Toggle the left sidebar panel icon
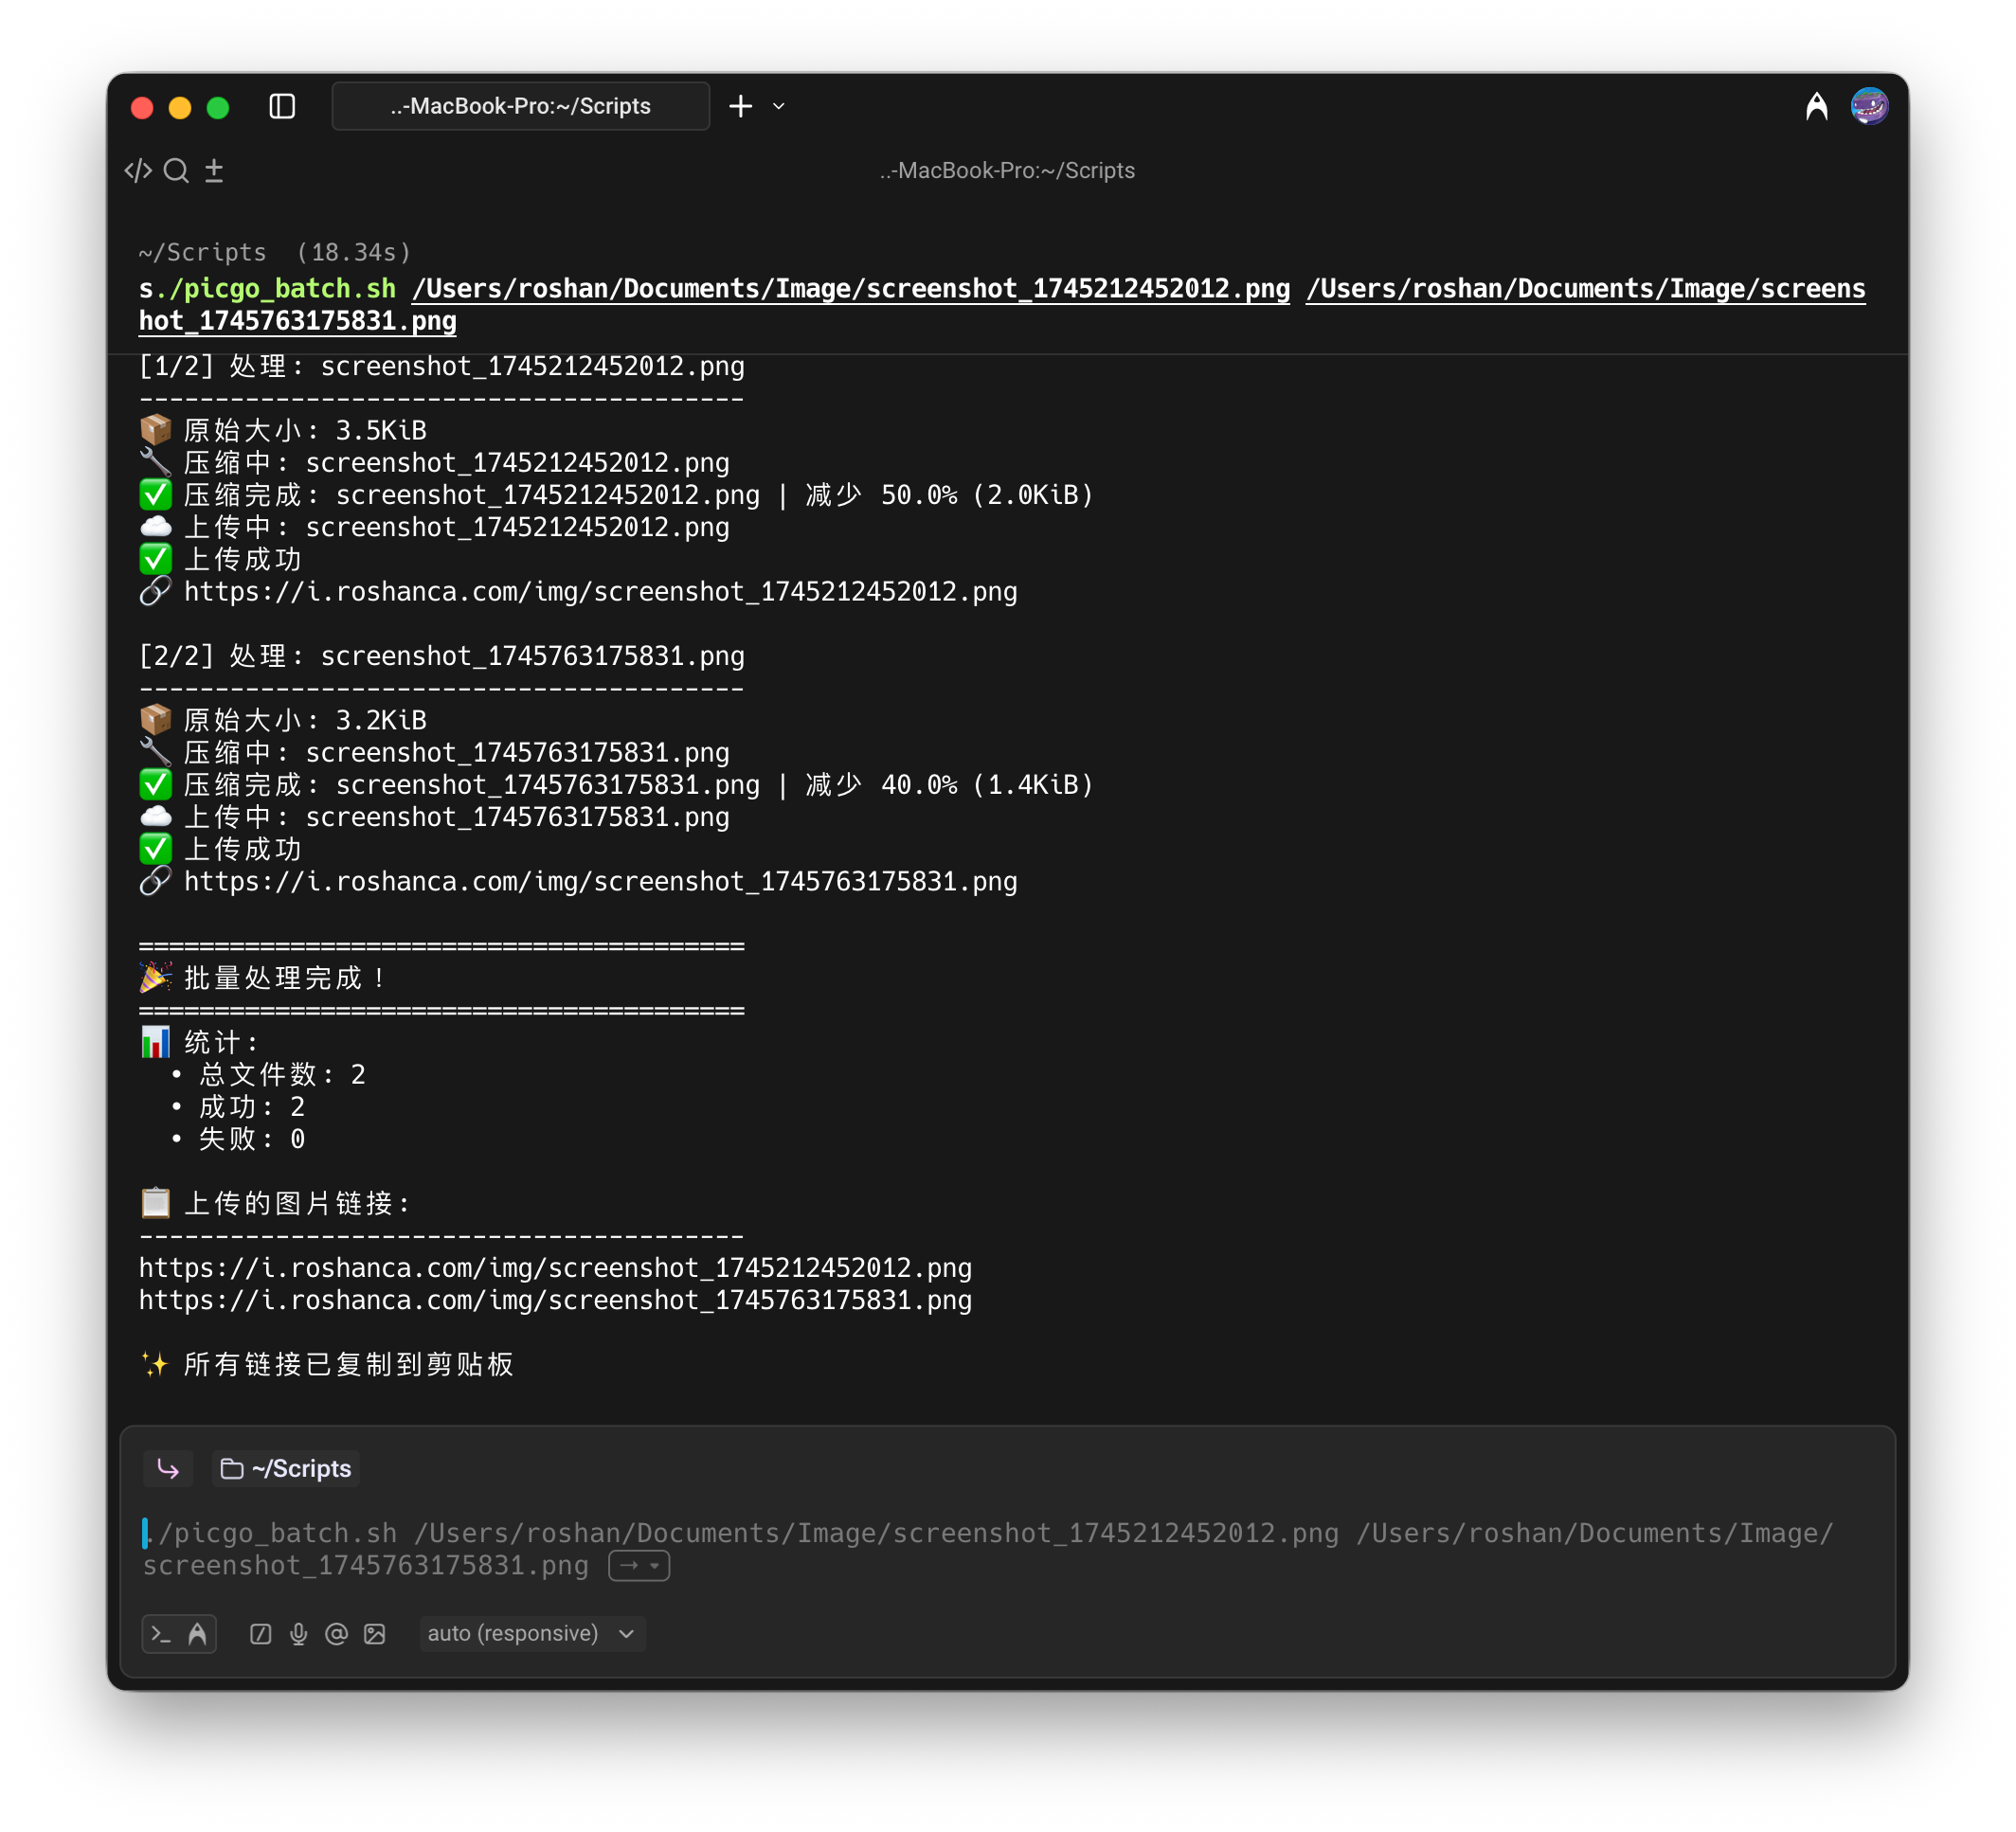The width and height of the screenshot is (2016, 1832). click(x=282, y=106)
